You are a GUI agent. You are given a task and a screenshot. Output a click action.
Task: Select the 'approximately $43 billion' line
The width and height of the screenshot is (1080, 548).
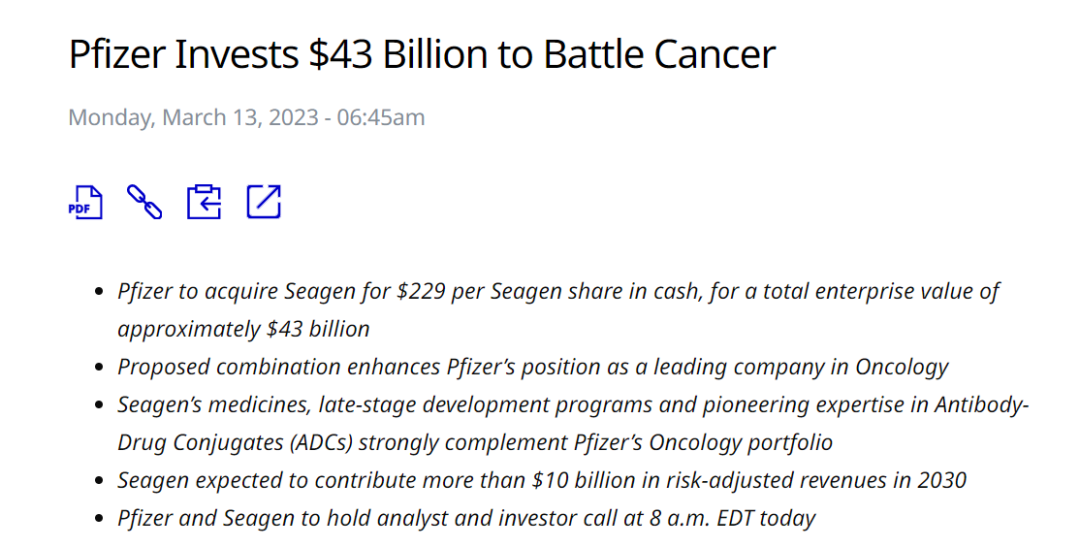click(243, 329)
